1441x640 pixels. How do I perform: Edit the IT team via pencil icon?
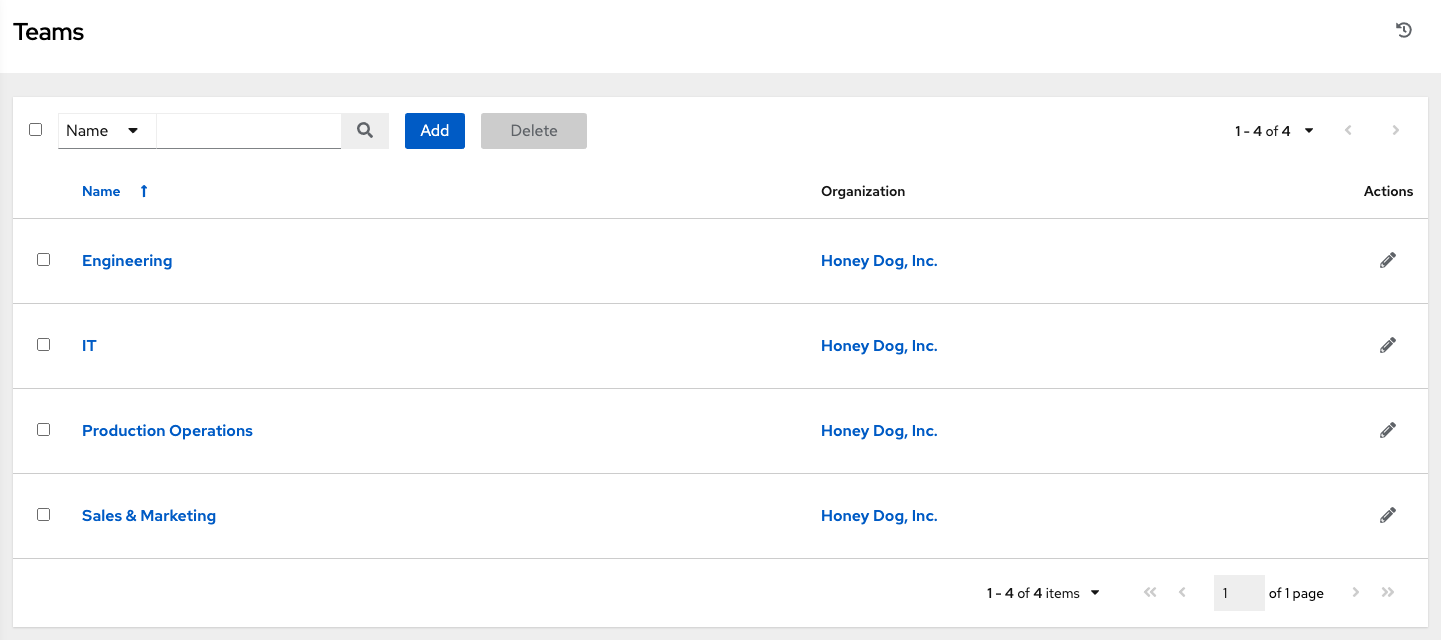1387,345
